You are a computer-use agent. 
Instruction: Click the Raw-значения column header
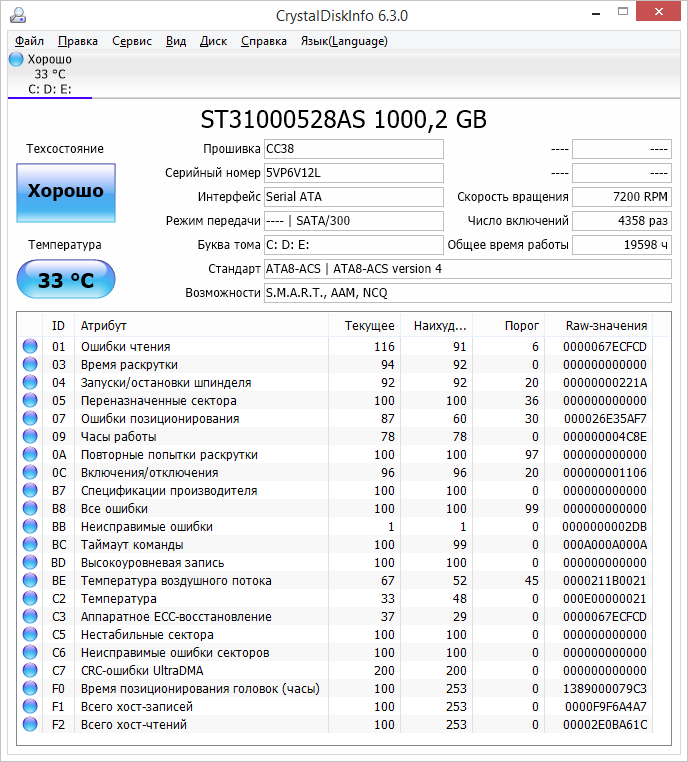coord(599,326)
